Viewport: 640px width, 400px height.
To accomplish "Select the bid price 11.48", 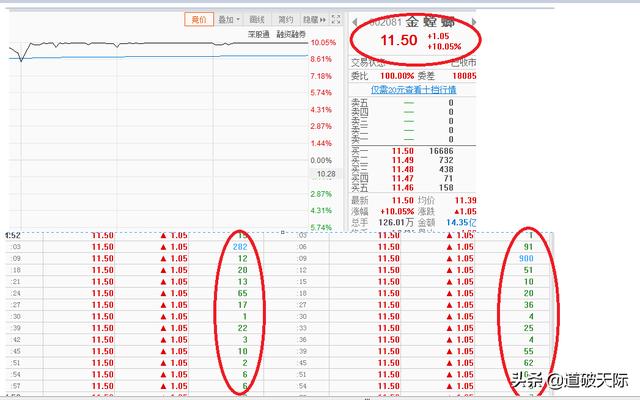I will pyautogui.click(x=402, y=169).
